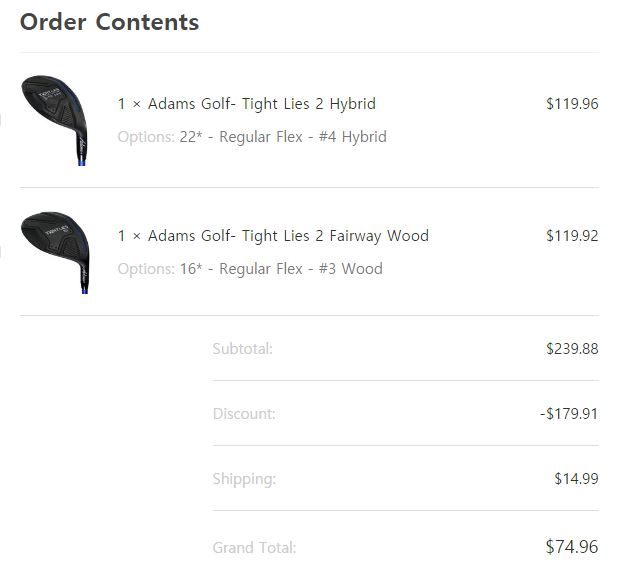
Task: Click the $239.88 subtotal amount
Action: [572, 348]
